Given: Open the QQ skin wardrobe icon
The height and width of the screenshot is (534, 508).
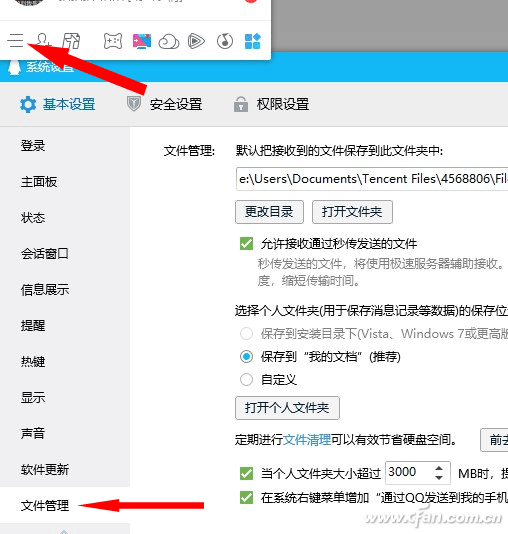Looking at the screenshot, I should click(71, 41).
